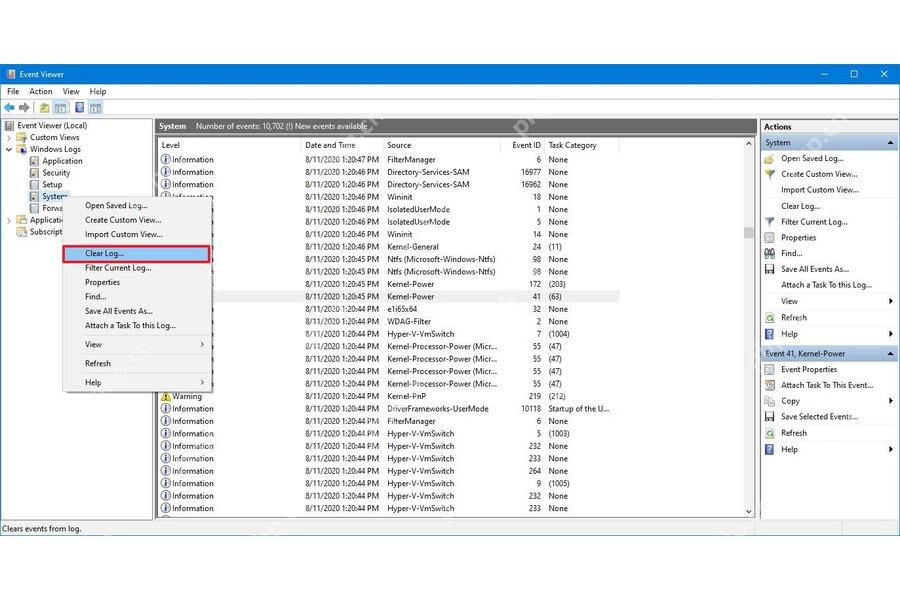Click the binoculars Find icon in Actions pane
The image size is (900, 600).
coord(770,253)
